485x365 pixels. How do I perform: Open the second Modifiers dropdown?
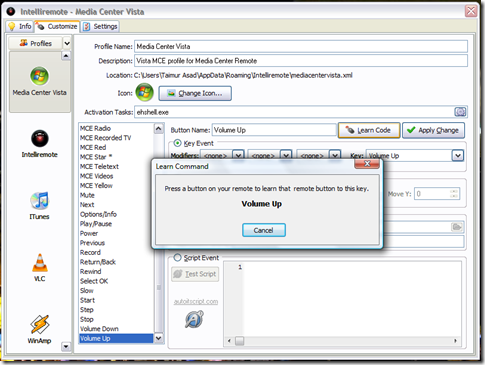pyautogui.click(x=286, y=155)
